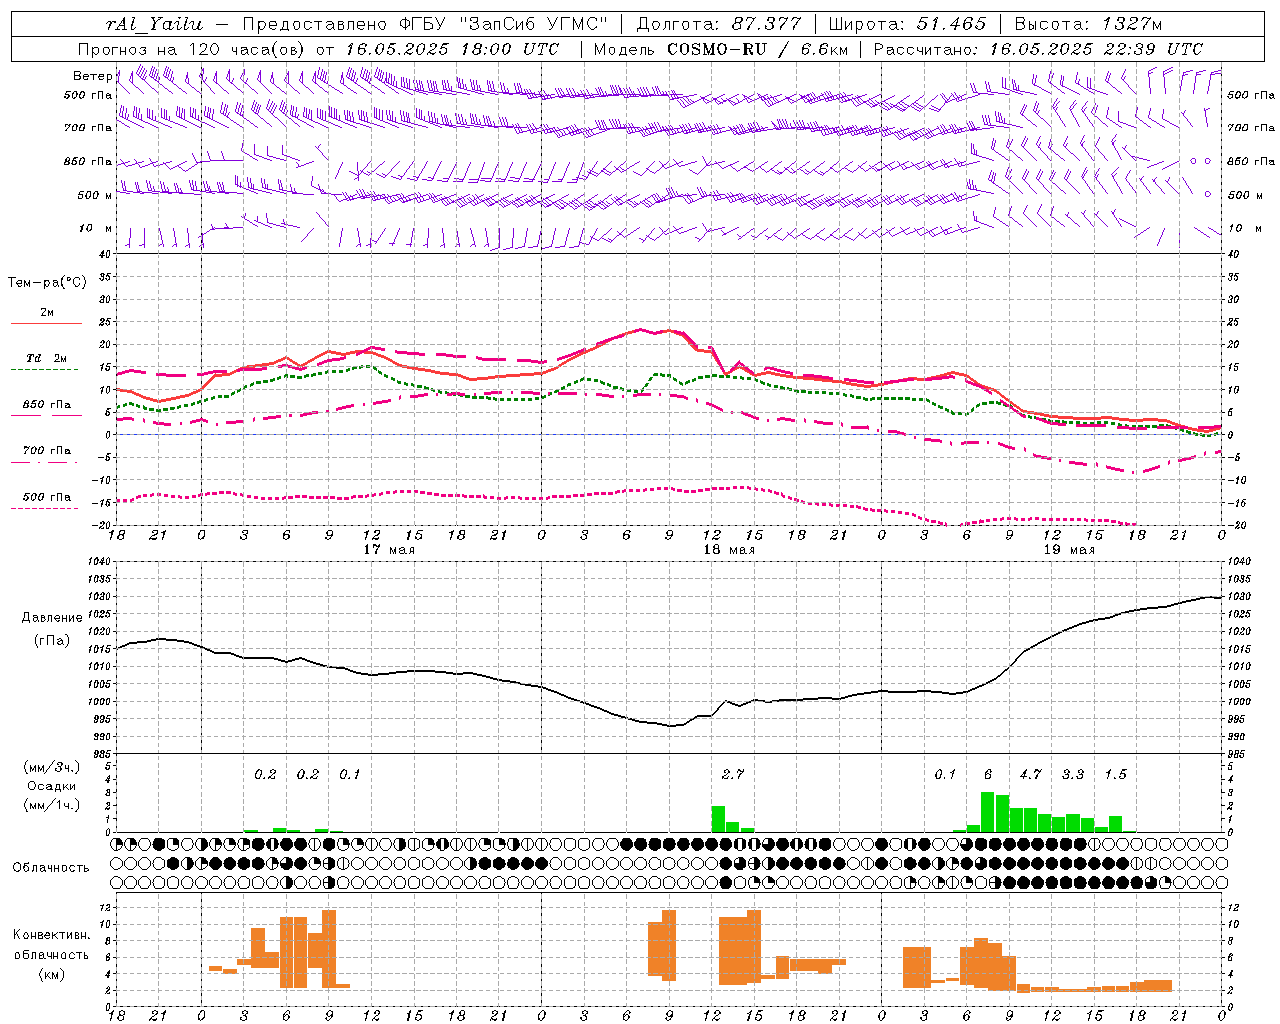Click the station name rAl_Yailu
The width and height of the screenshot is (1280, 1024).
(154, 24)
